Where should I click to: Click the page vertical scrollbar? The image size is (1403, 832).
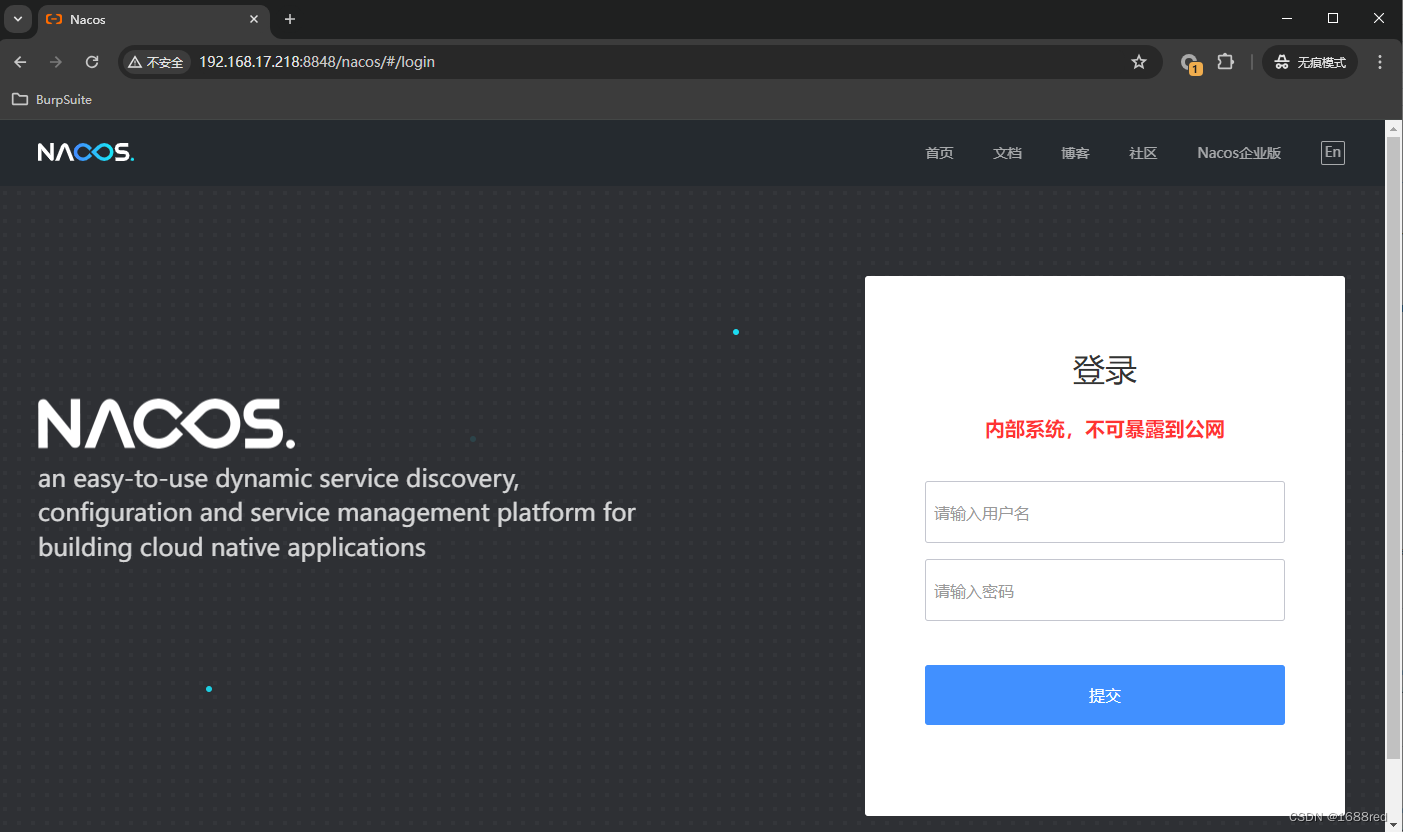[x=1394, y=450]
